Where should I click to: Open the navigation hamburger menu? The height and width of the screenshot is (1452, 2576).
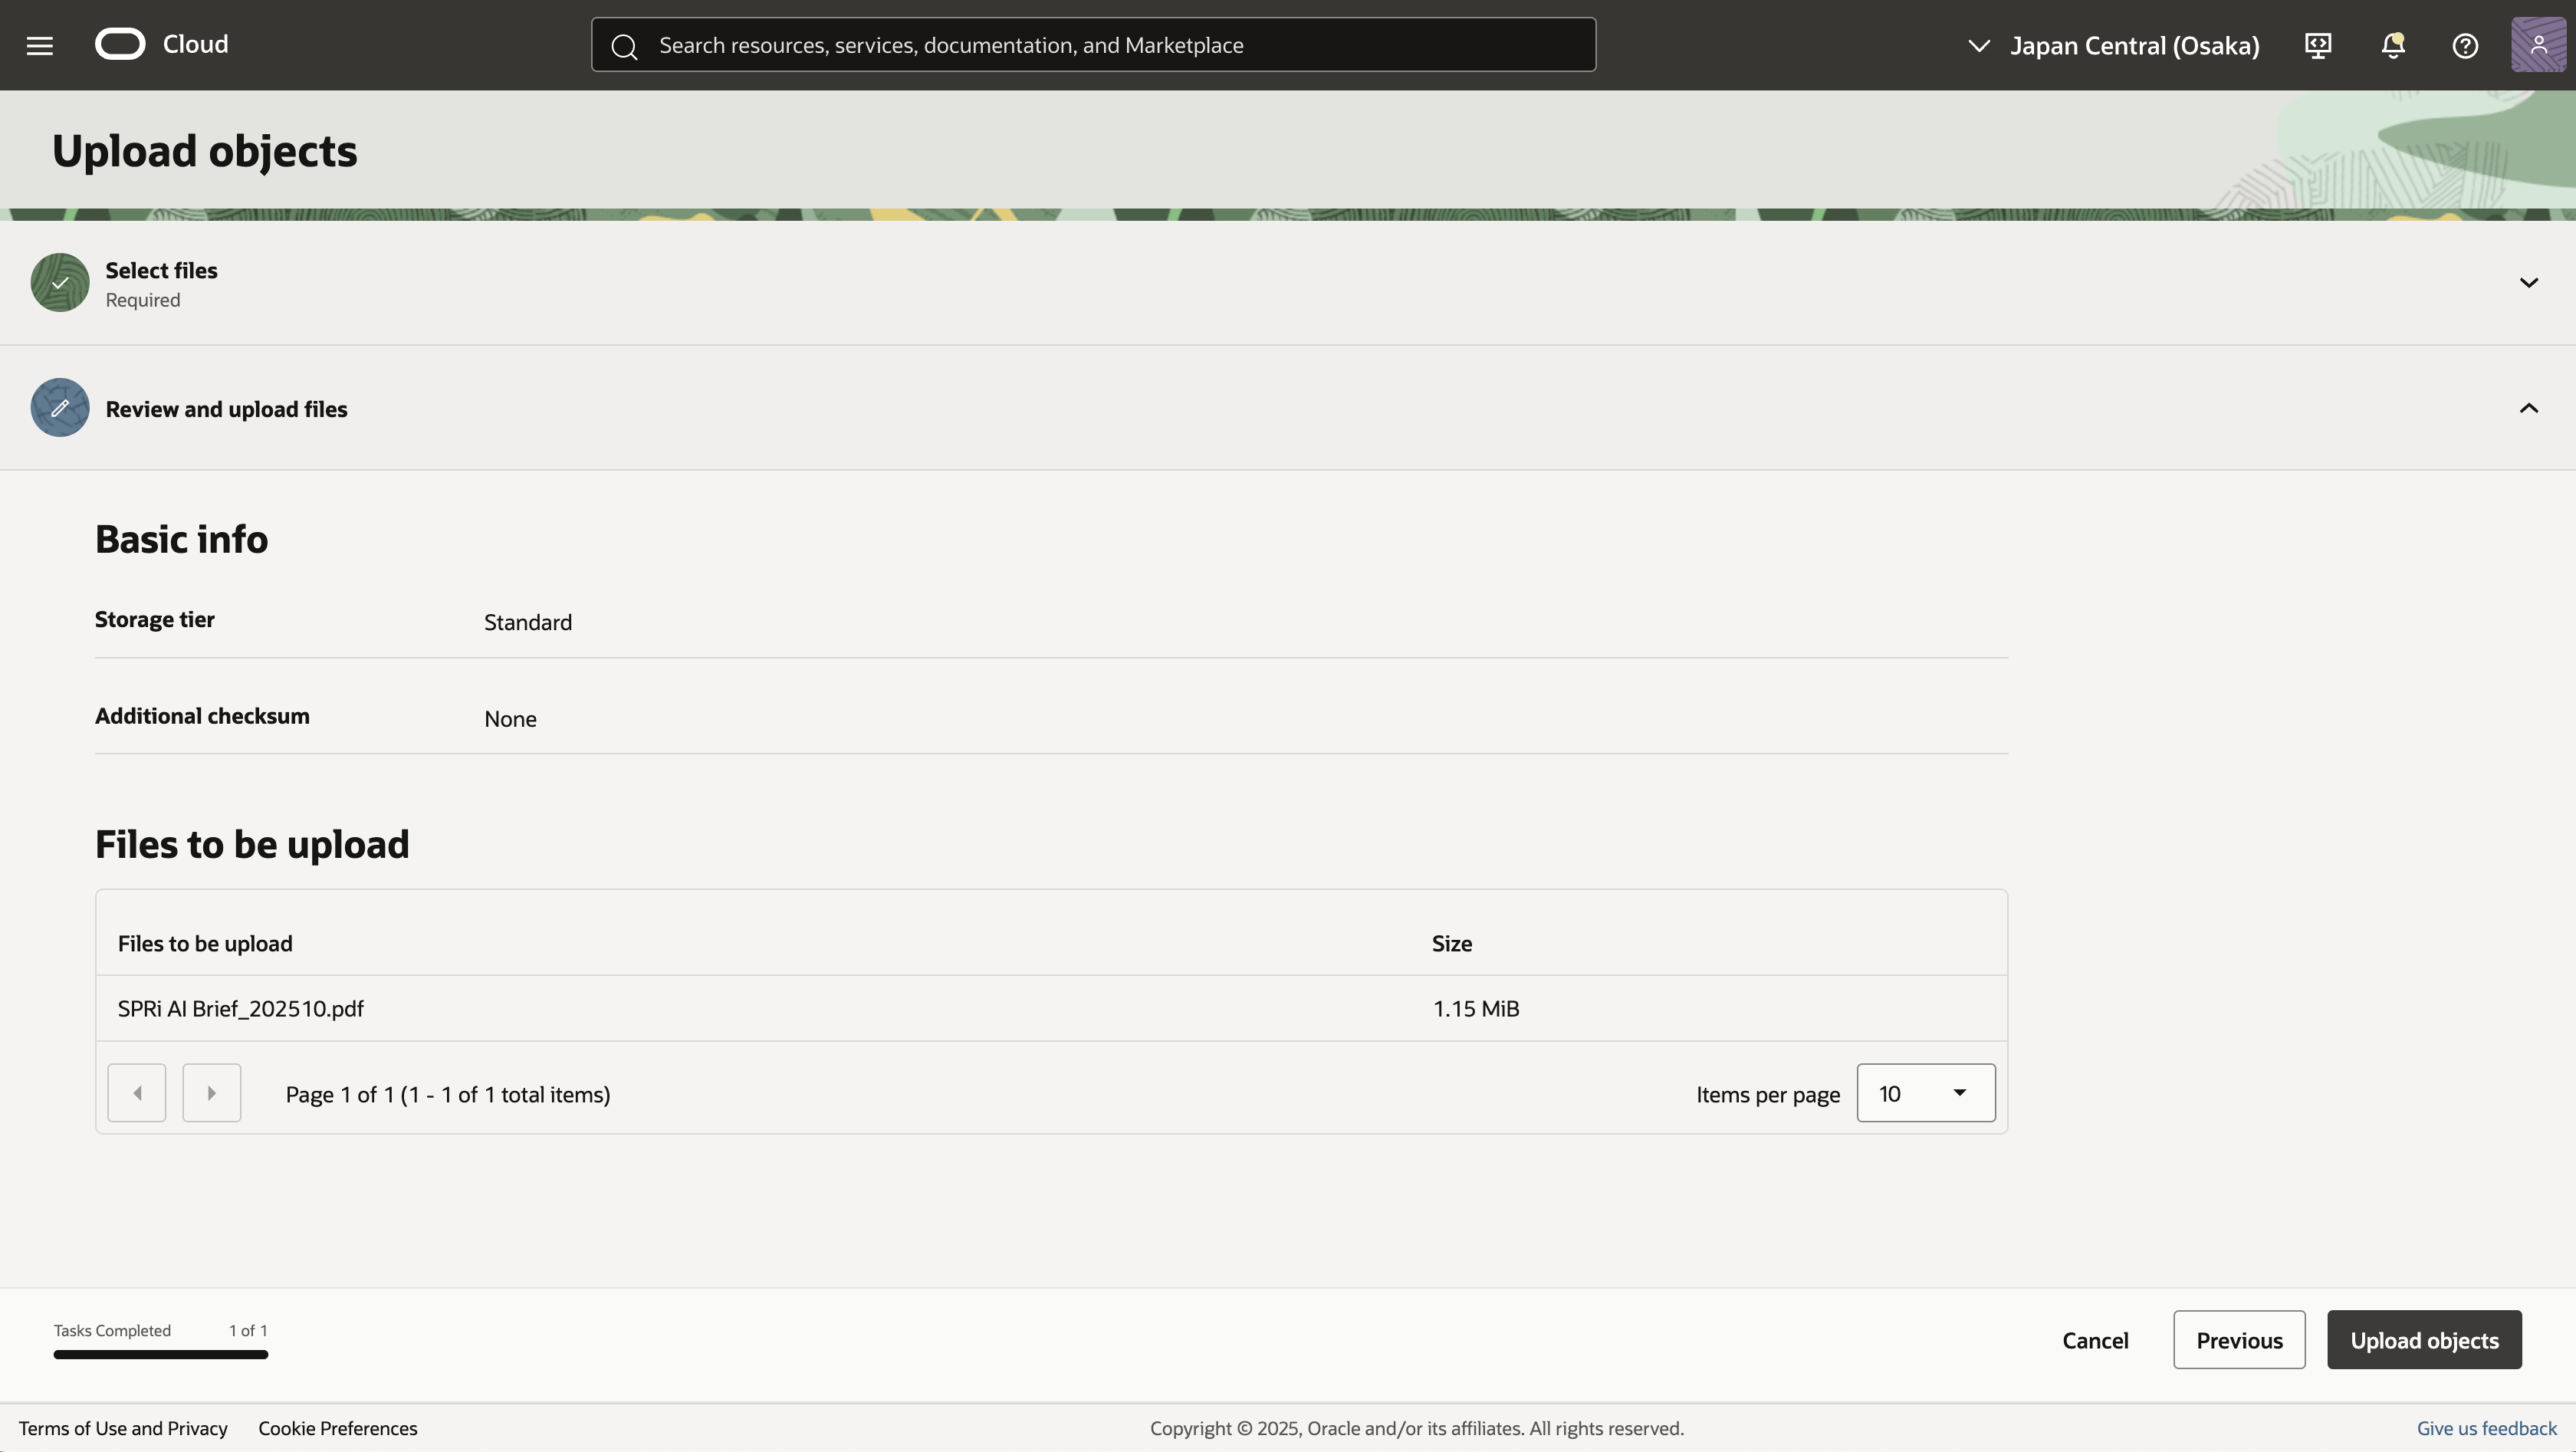pyautogui.click(x=39, y=45)
